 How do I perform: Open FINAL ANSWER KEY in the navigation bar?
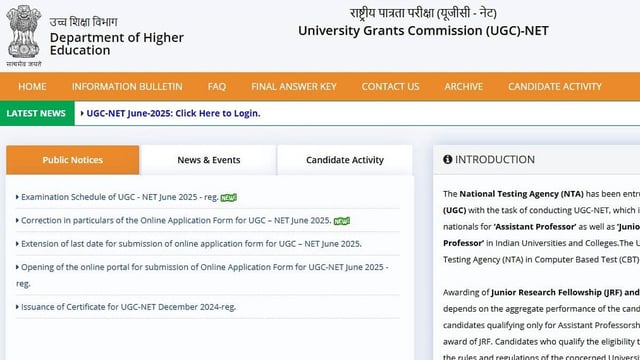[x=293, y=87]
